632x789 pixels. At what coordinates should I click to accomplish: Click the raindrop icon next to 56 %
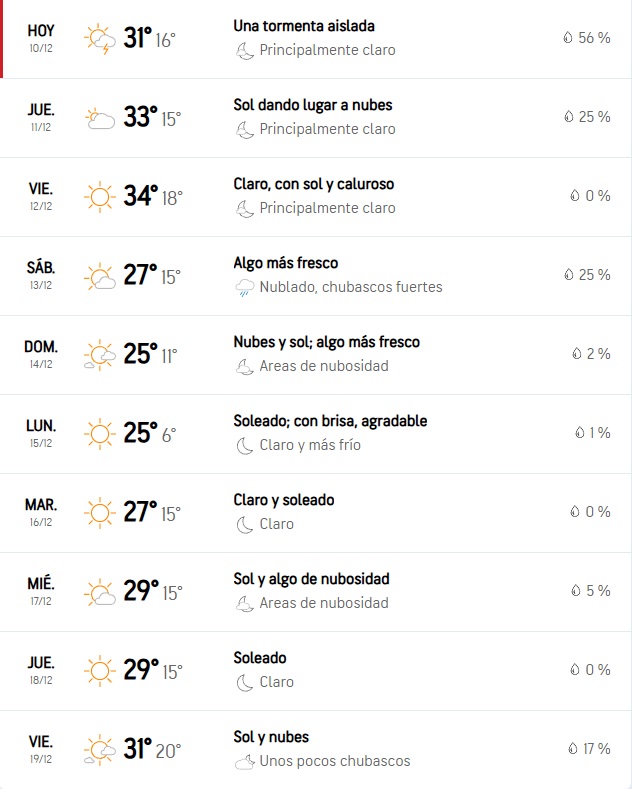point(568,38)
